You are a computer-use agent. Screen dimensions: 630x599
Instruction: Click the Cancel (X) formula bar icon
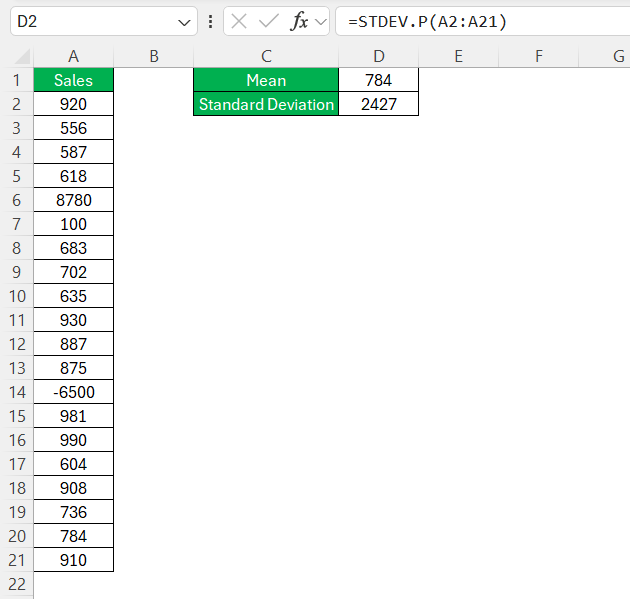pos(239,21)
